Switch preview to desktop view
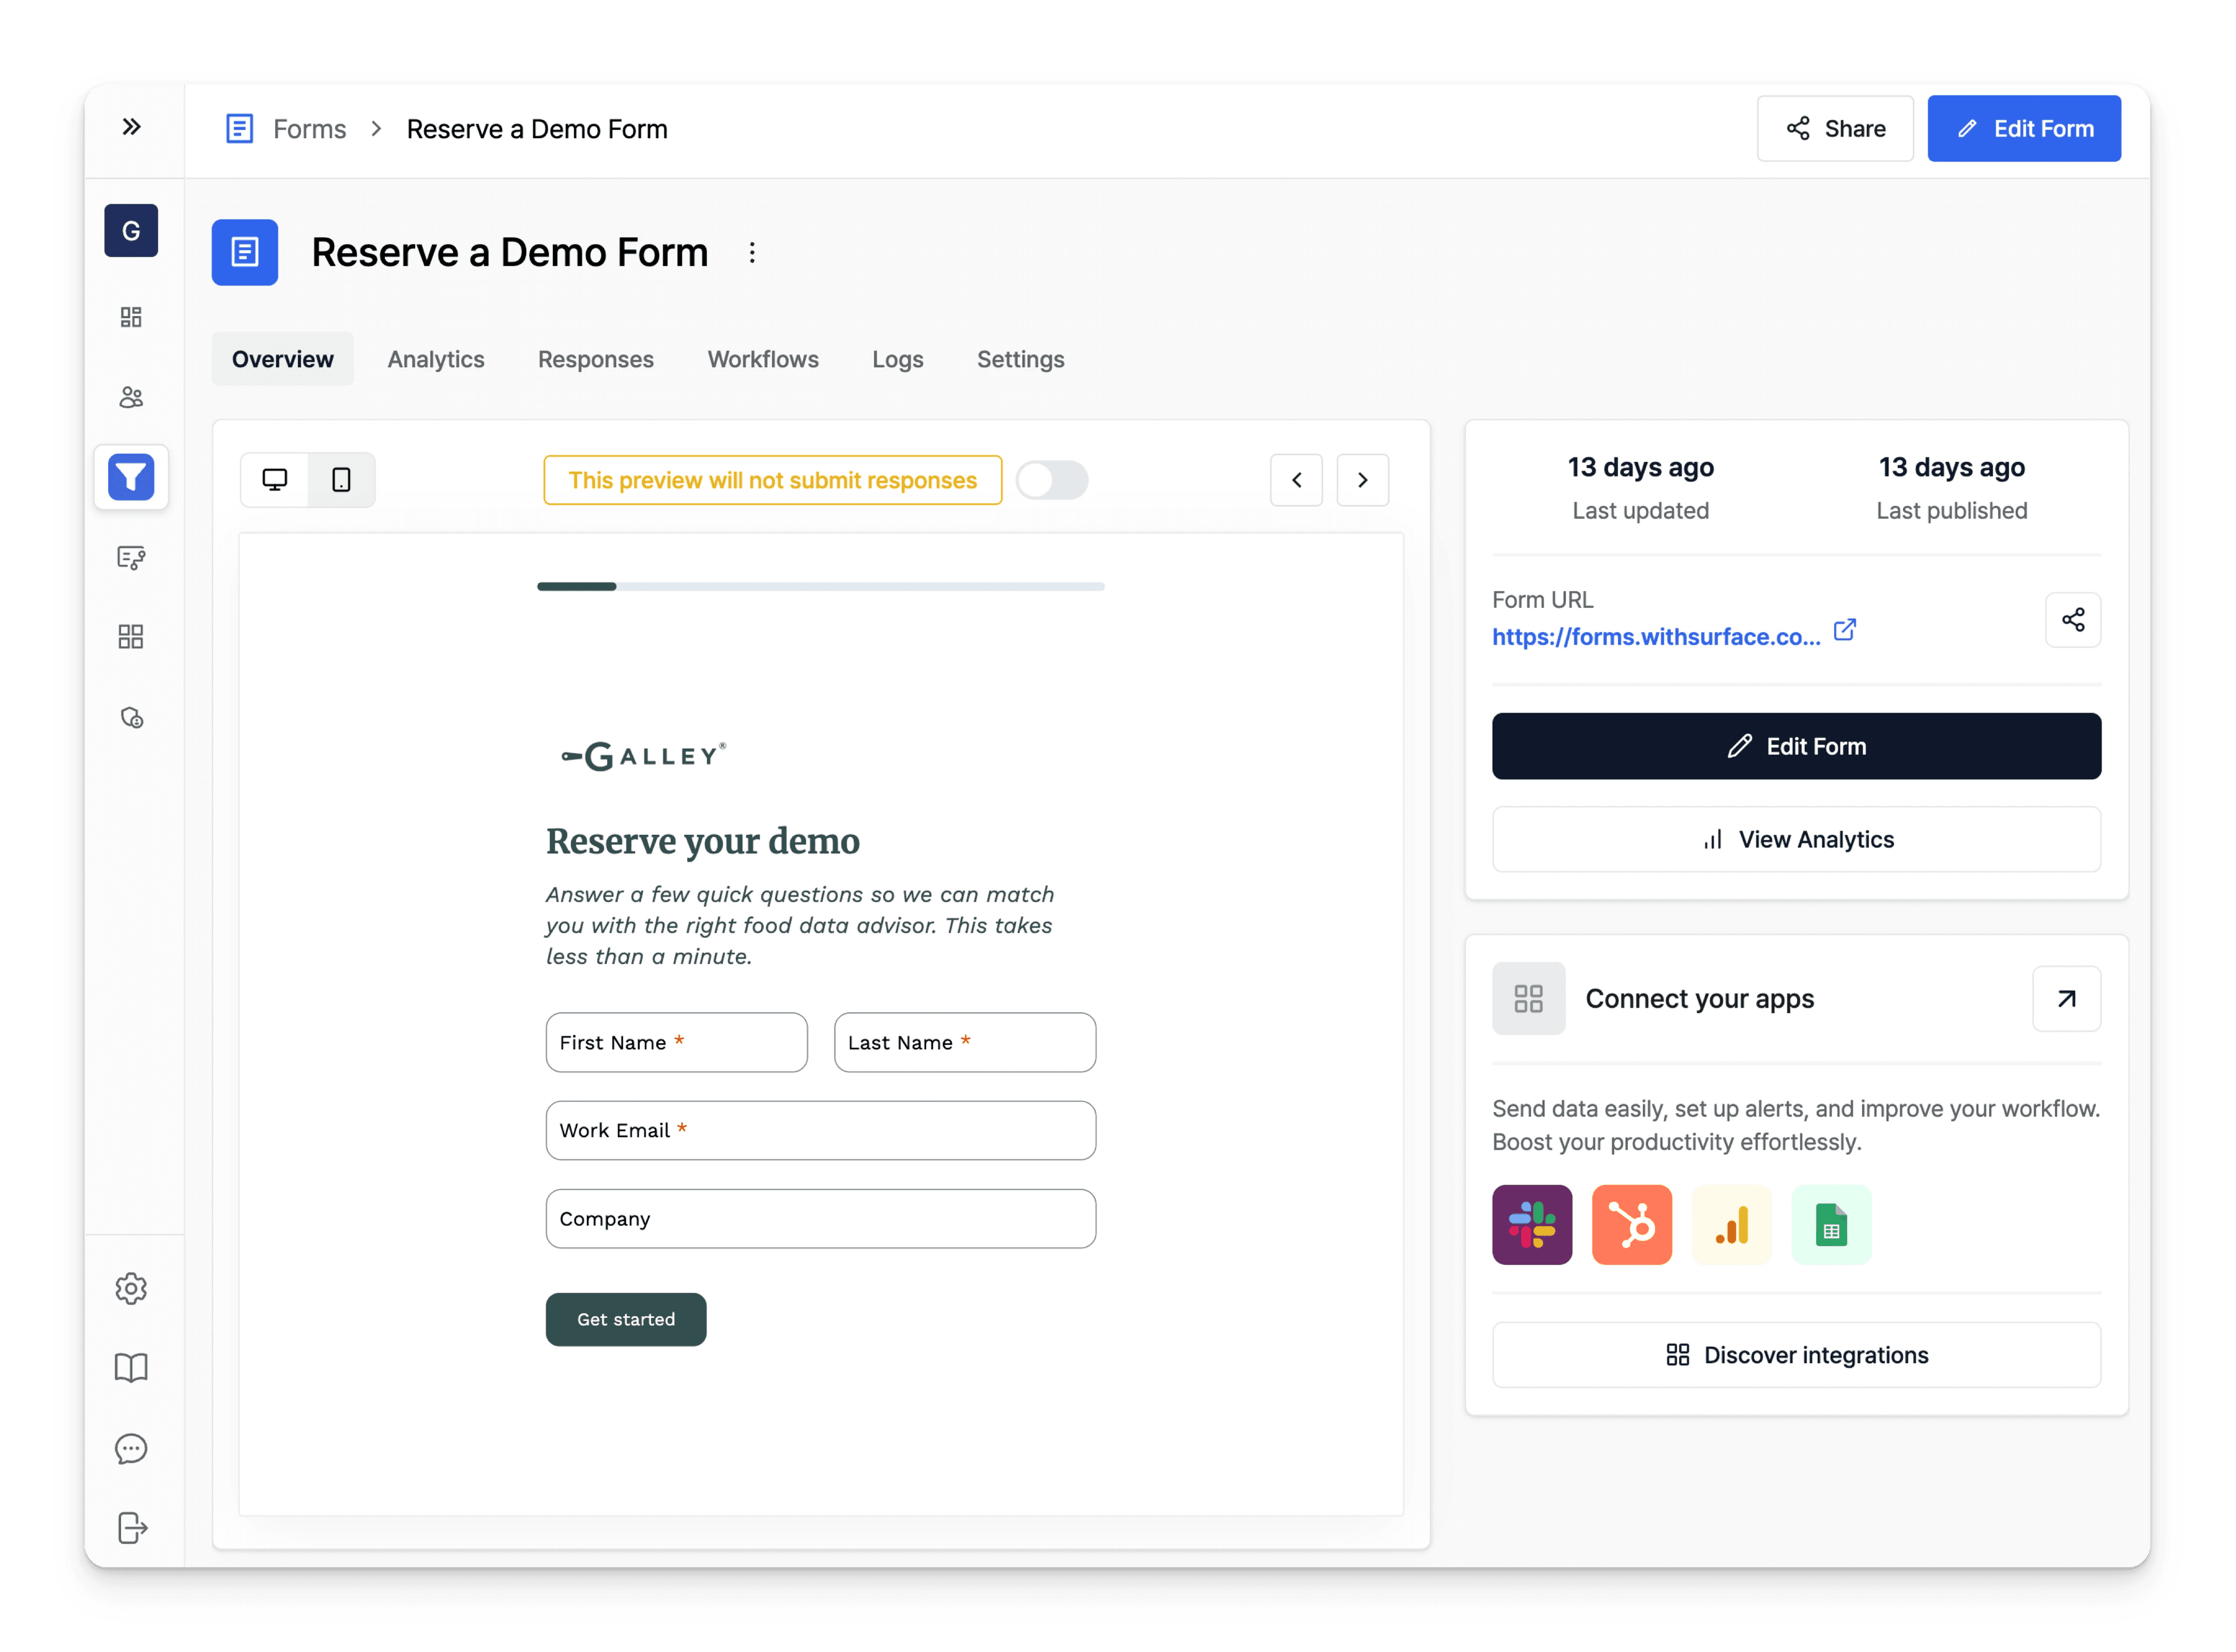Viewport: 2236px width, 1652px height. coord(274,480)
